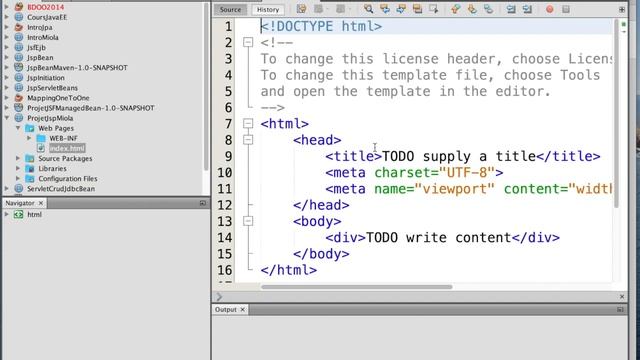Select the IntroMiola project
The image size is (640, 360).
pyautogui.click(x=43, y=38)
